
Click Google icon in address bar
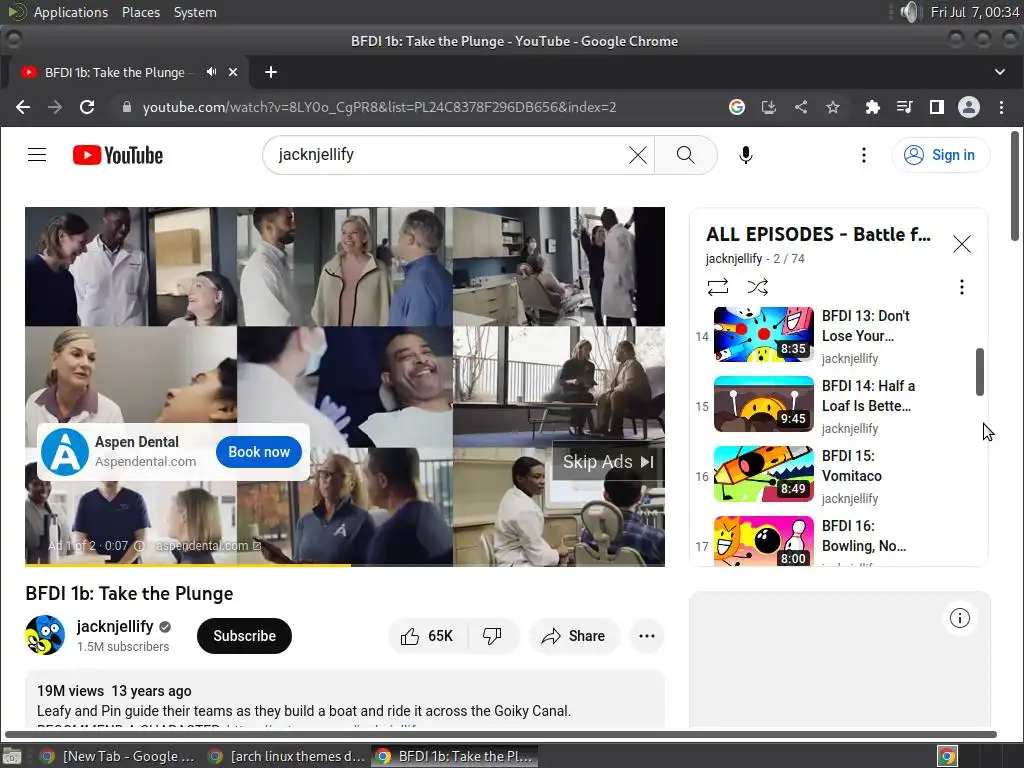[x=737, y=107]
